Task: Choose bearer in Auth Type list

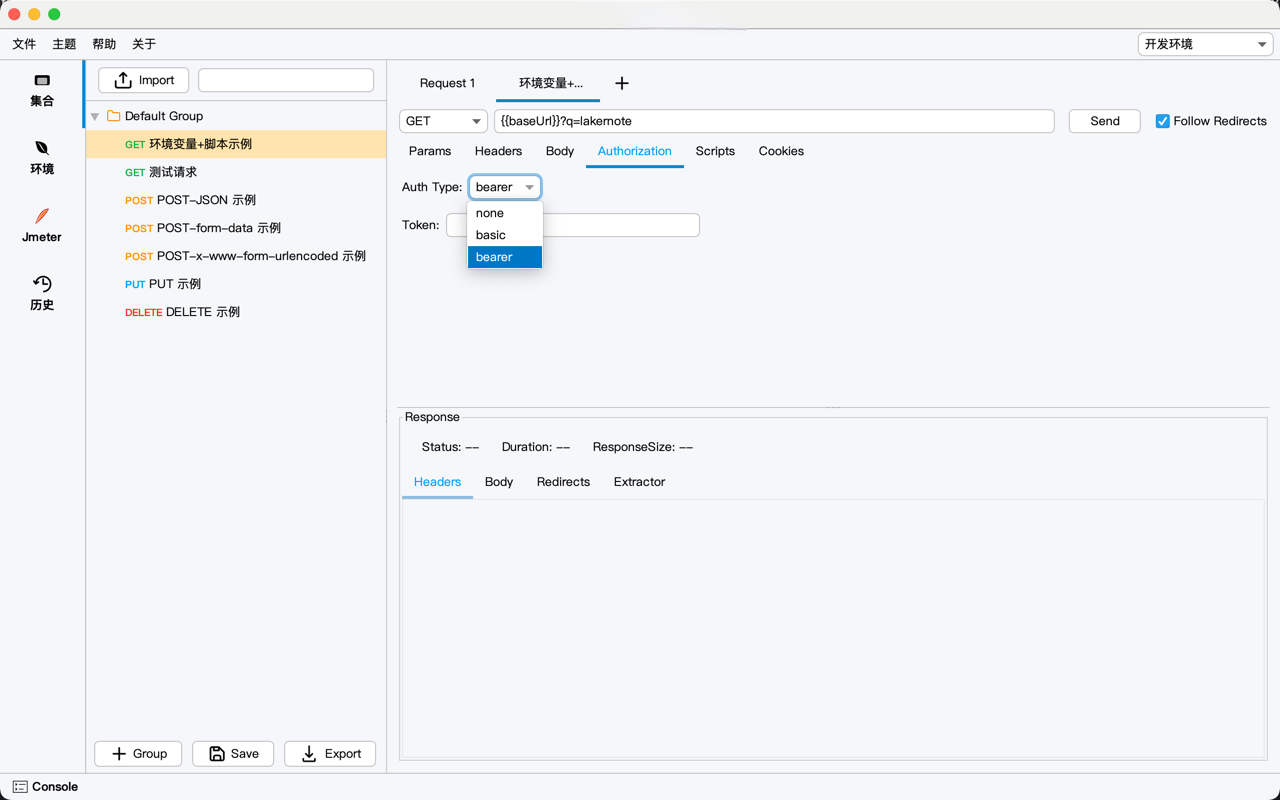Action: [505, 257]
